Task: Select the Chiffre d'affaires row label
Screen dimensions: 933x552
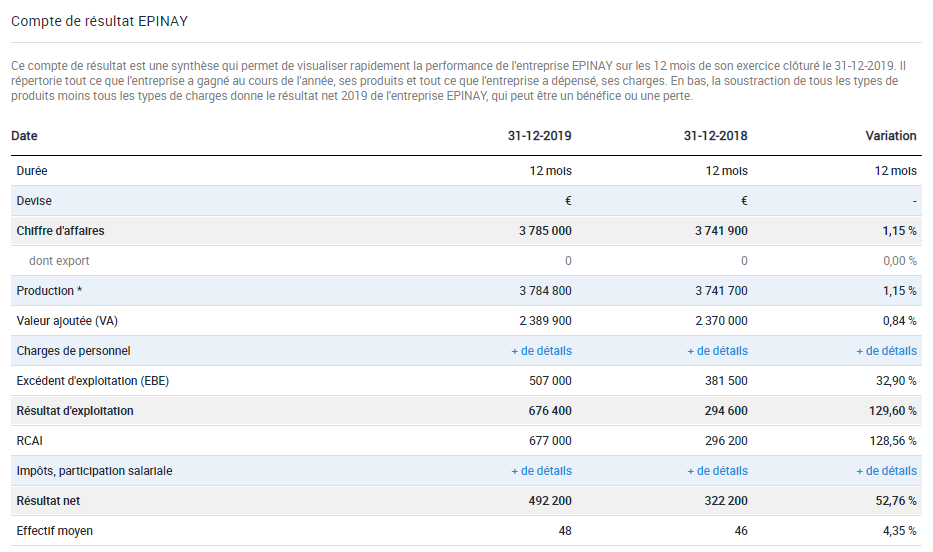Action: coord(60,231)
